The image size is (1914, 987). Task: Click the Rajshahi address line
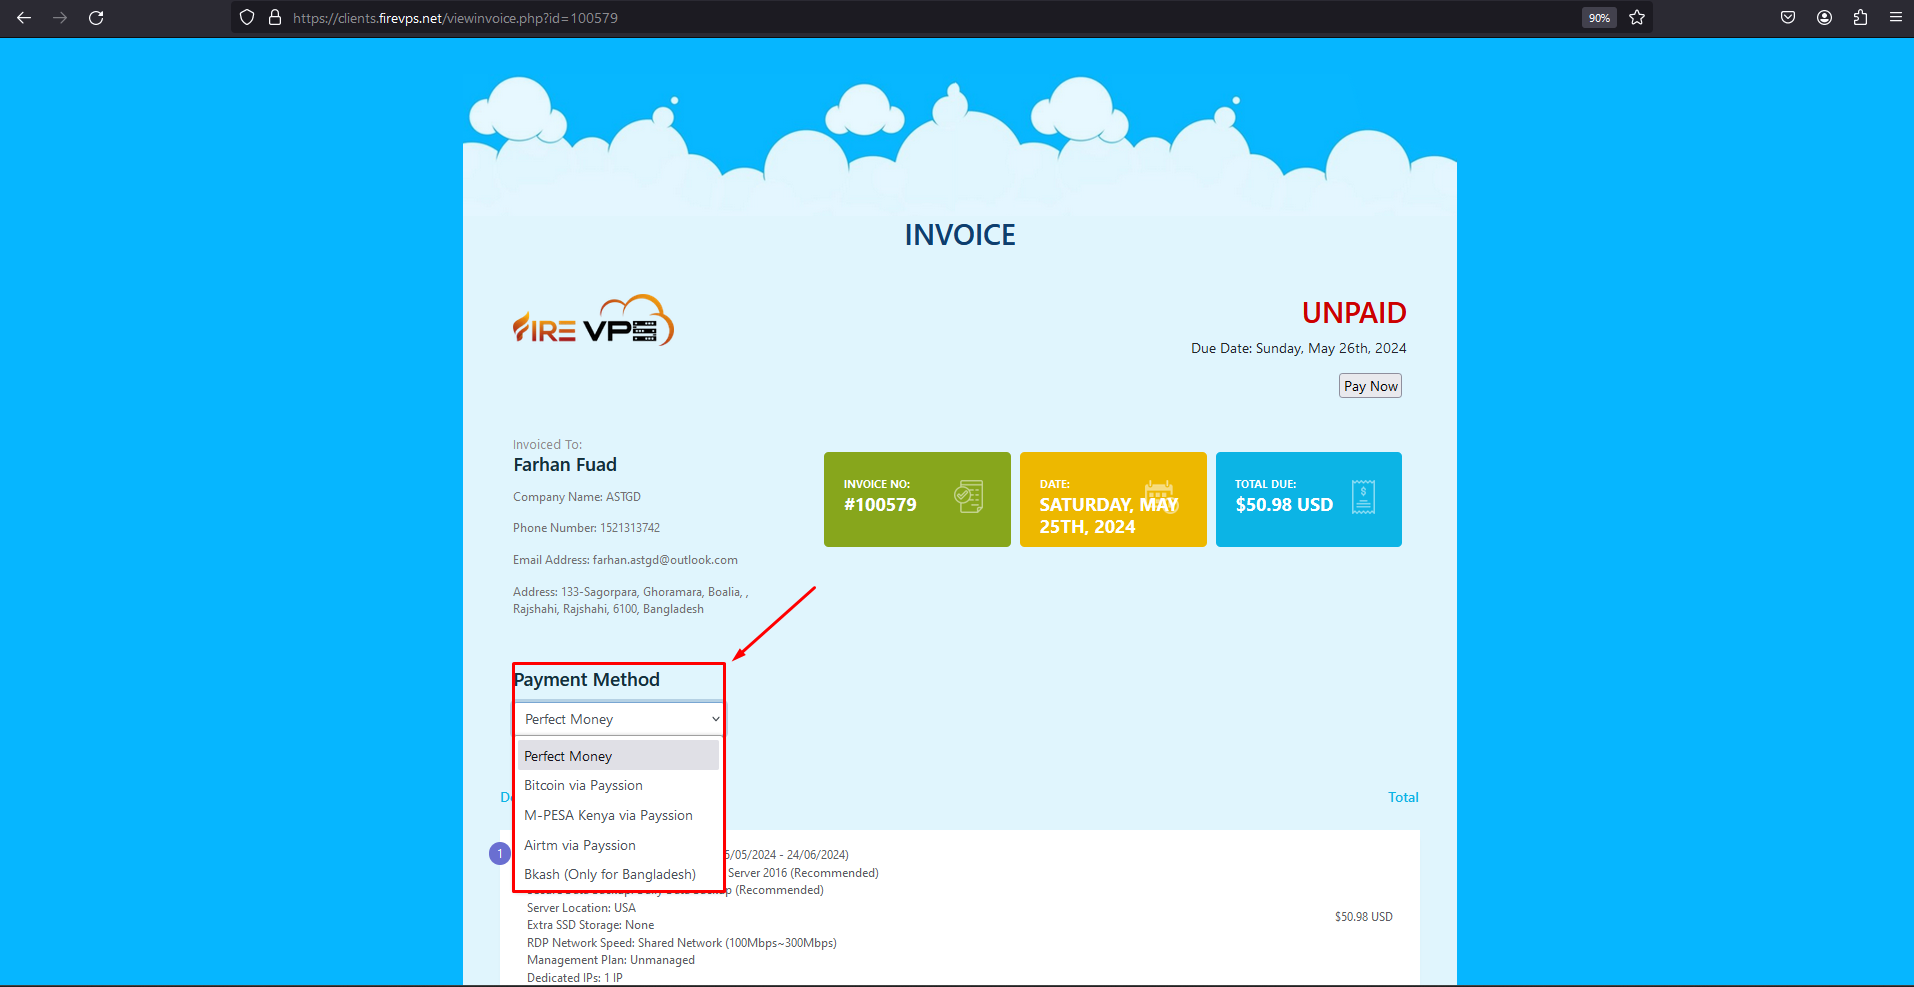pos(608,609)
